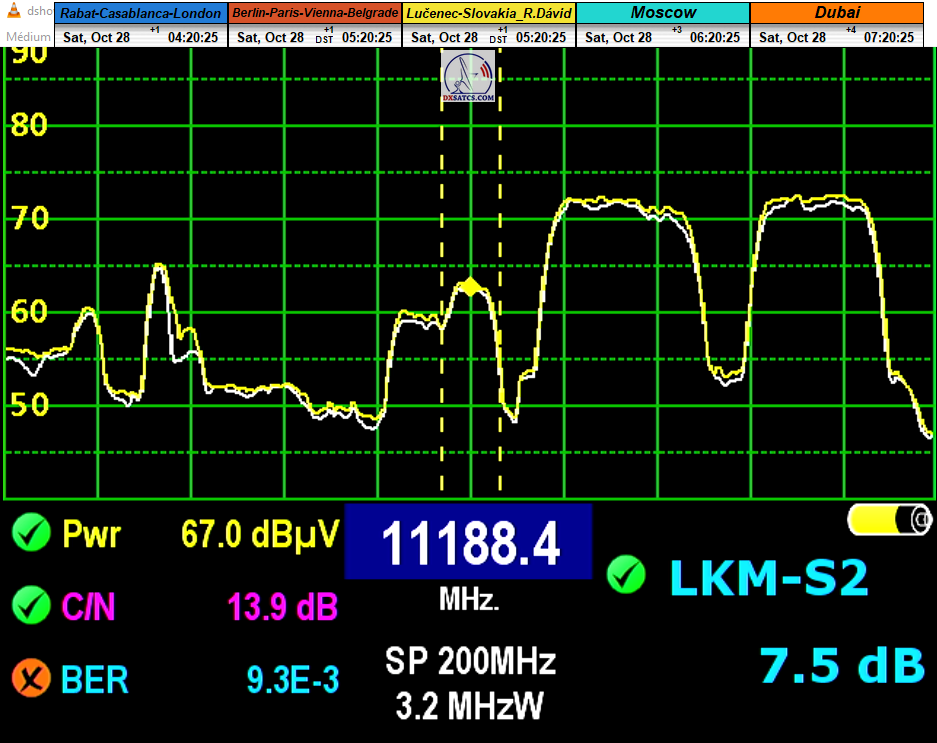Image resolution: width=937 pixels, height=743 pixels.
Task: Click the DXSATCS.COM satellite dish logo
Action: click(468, 76)
